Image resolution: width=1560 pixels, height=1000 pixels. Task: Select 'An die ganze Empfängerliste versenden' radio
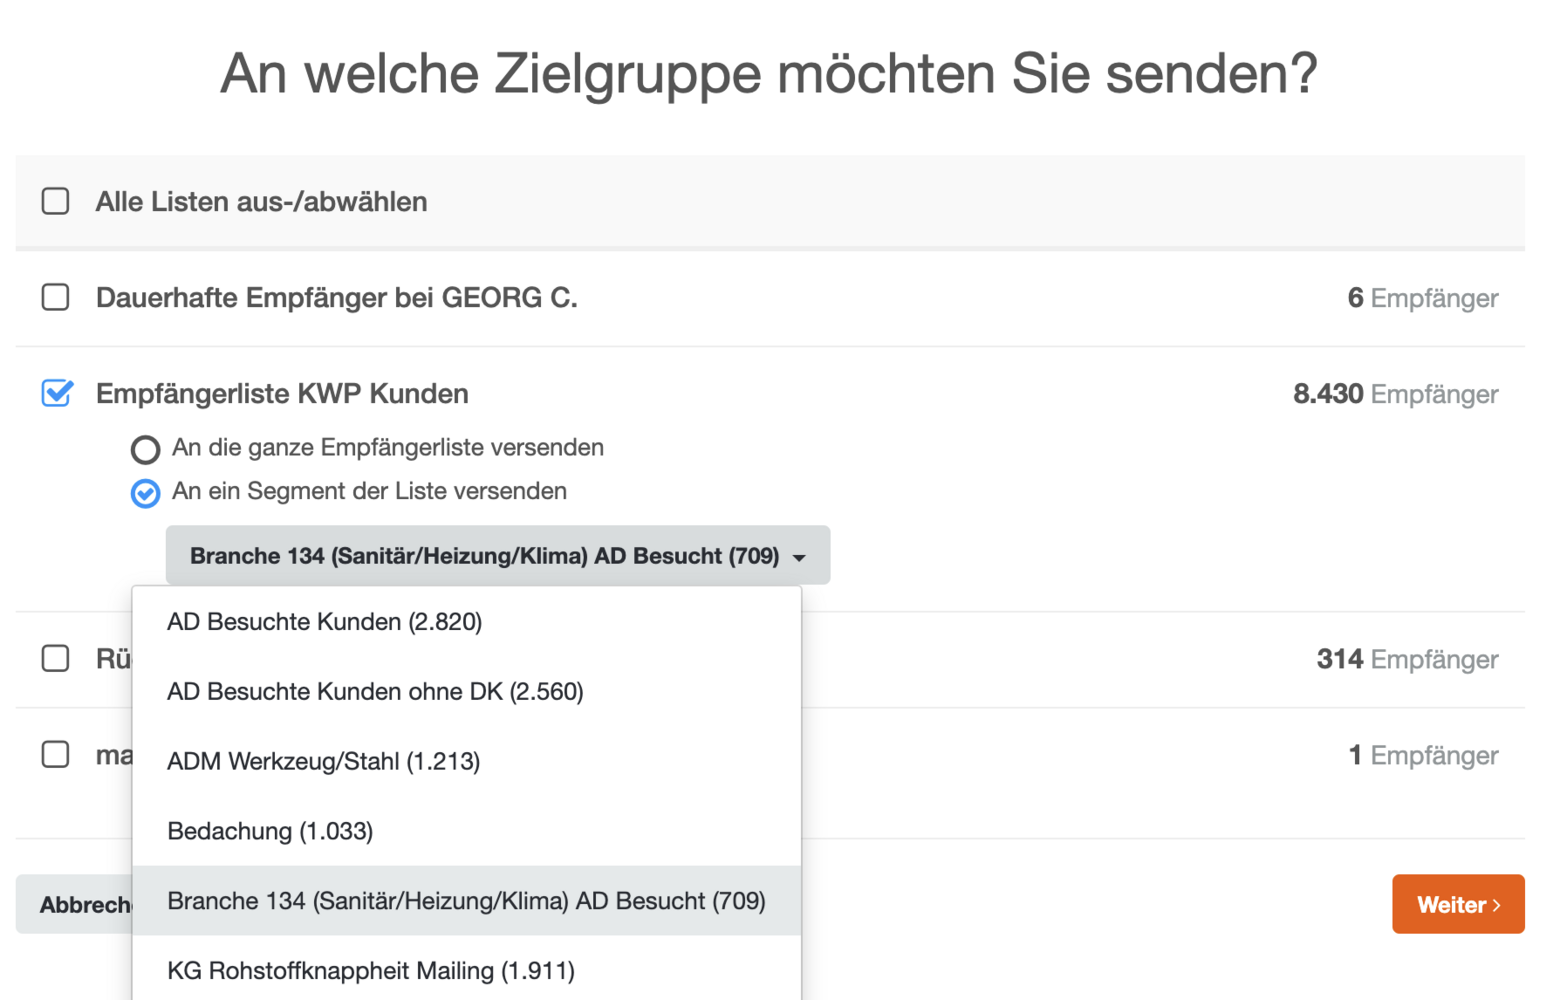click(145, 449)
